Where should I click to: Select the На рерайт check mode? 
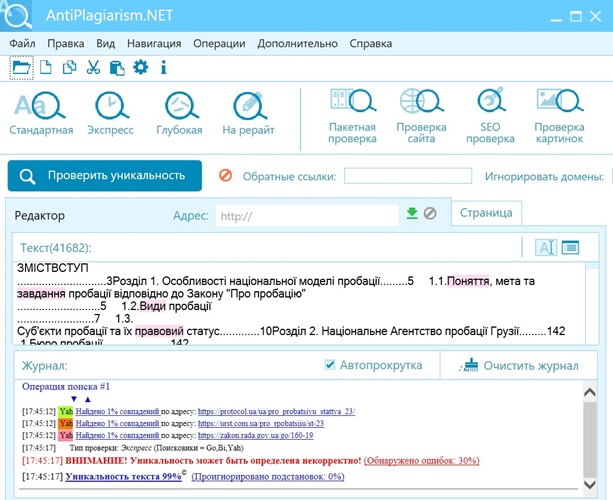click(248, 113)
